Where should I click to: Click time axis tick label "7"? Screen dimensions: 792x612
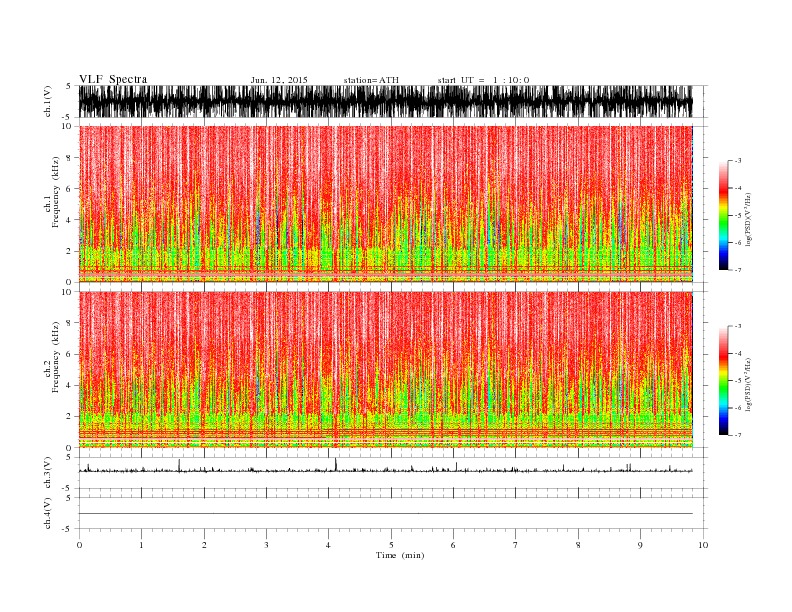[x=515, y=545]
